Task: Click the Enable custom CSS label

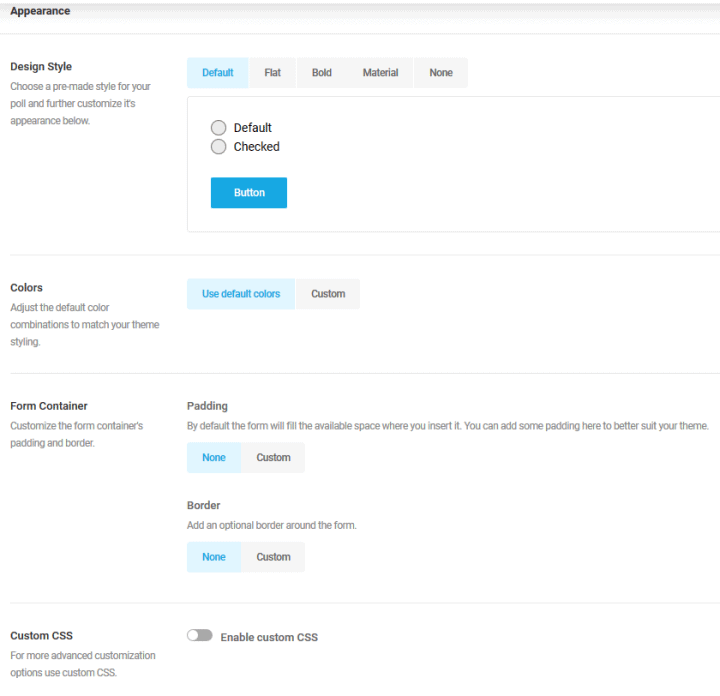Action: click(269, 637)
